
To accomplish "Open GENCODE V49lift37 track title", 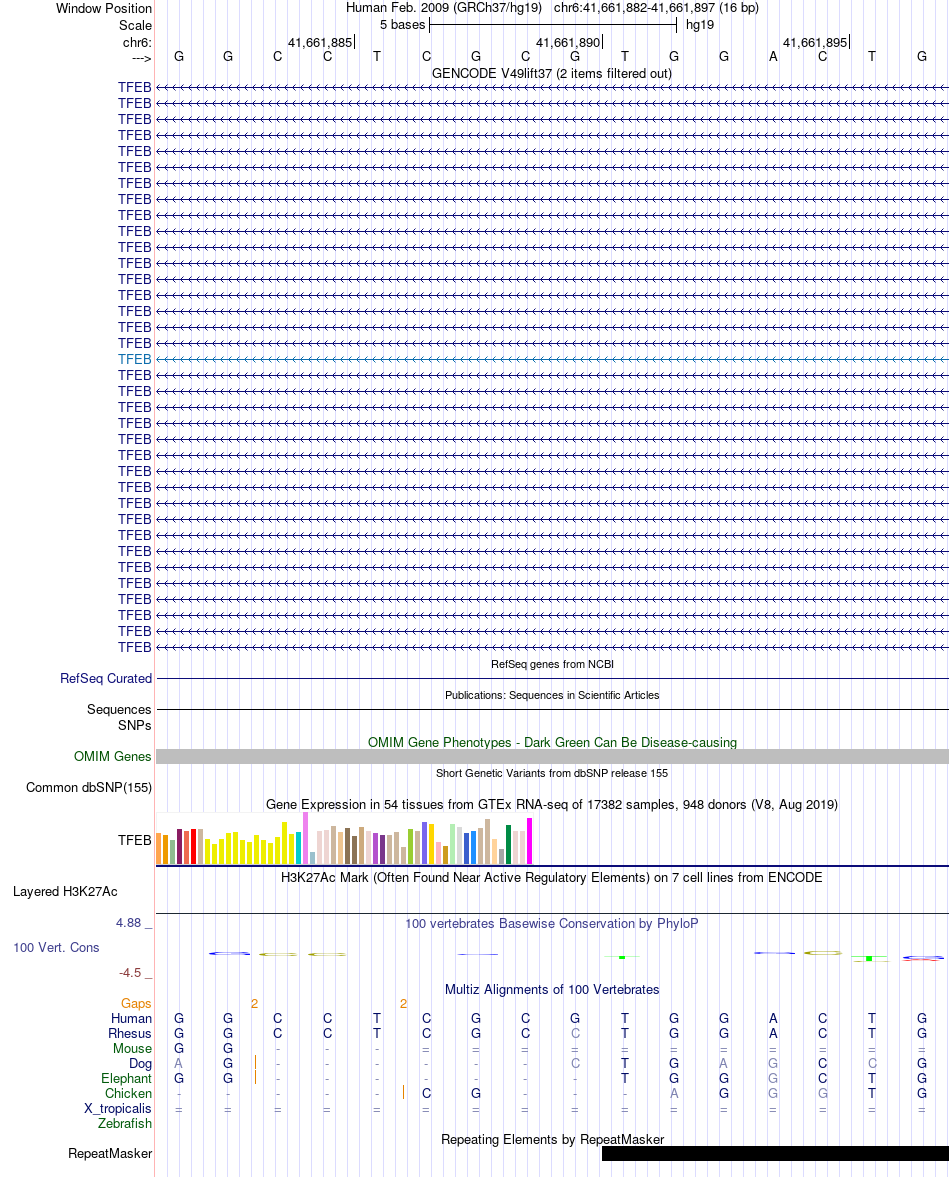I will coord(552,74).
